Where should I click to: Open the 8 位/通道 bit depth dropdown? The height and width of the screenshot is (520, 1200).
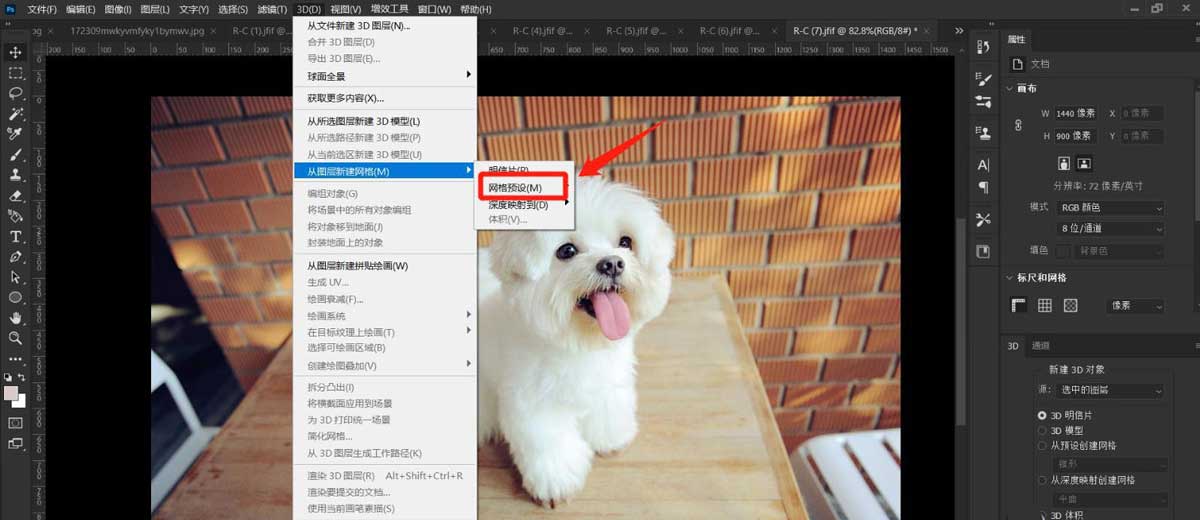point(1110,228)
